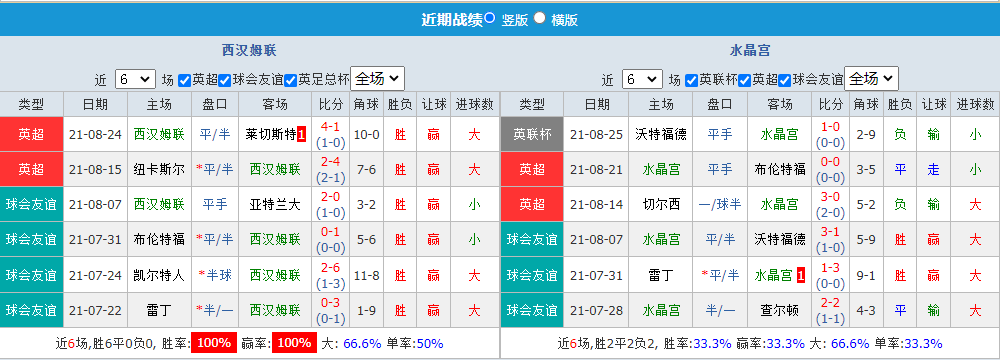Click corner count 2-9 in 沃特福德 row
The width and height of the screenshot is (1000, 360).
tap(865, 135)
